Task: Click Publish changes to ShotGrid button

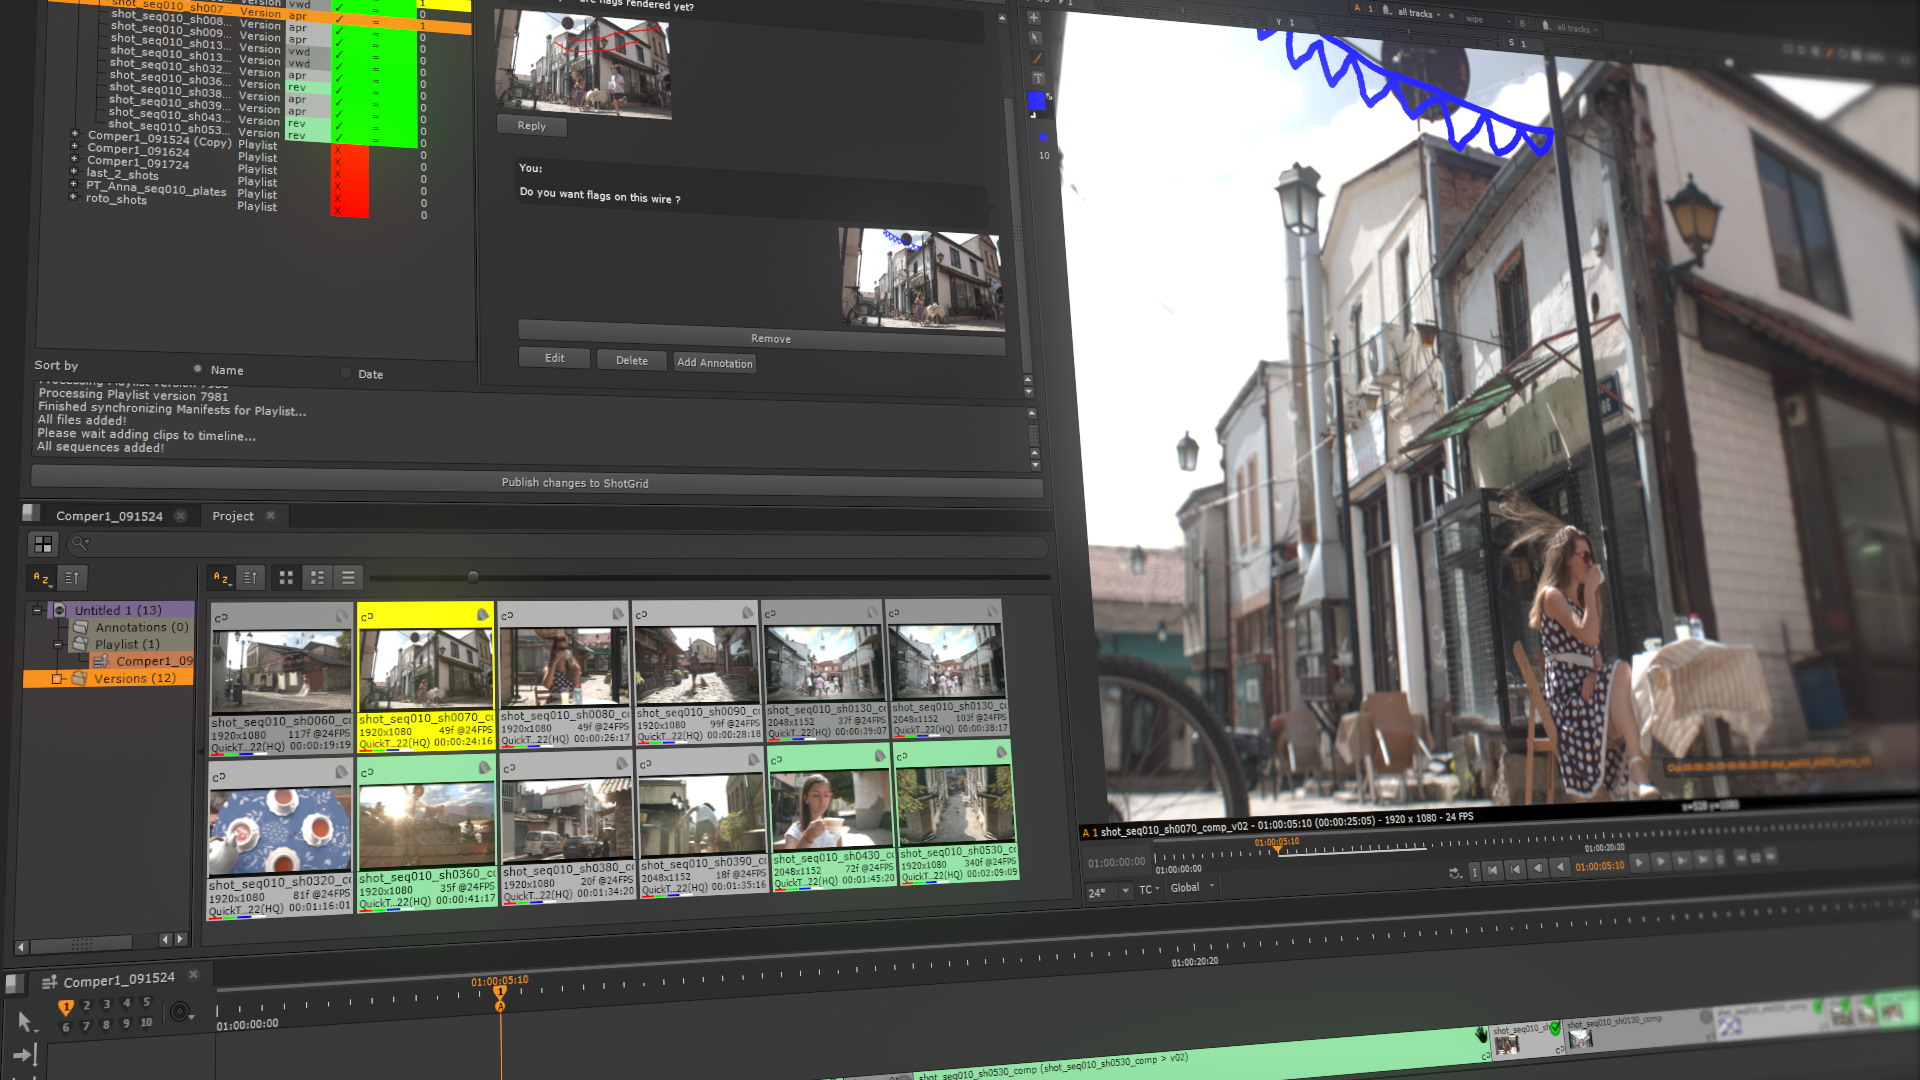Action: coord(574,483)
